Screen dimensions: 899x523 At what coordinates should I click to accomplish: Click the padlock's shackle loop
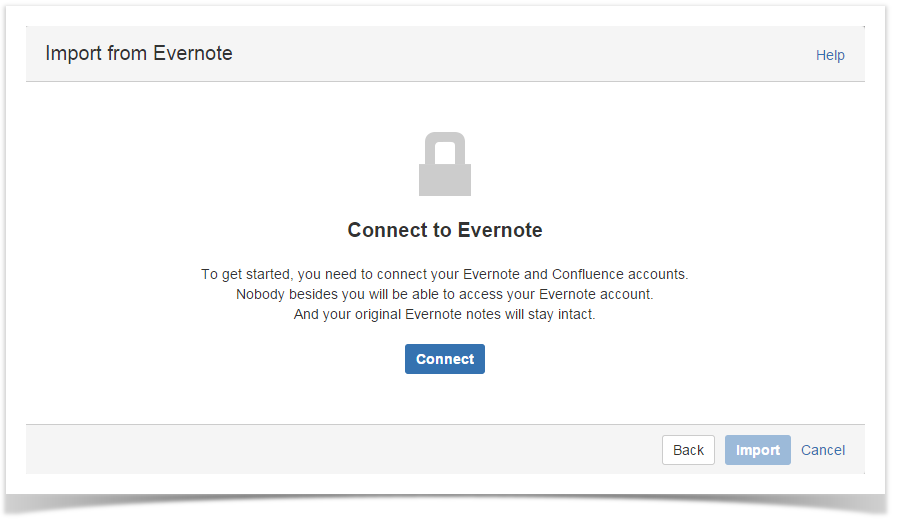(x=444, y=146)
